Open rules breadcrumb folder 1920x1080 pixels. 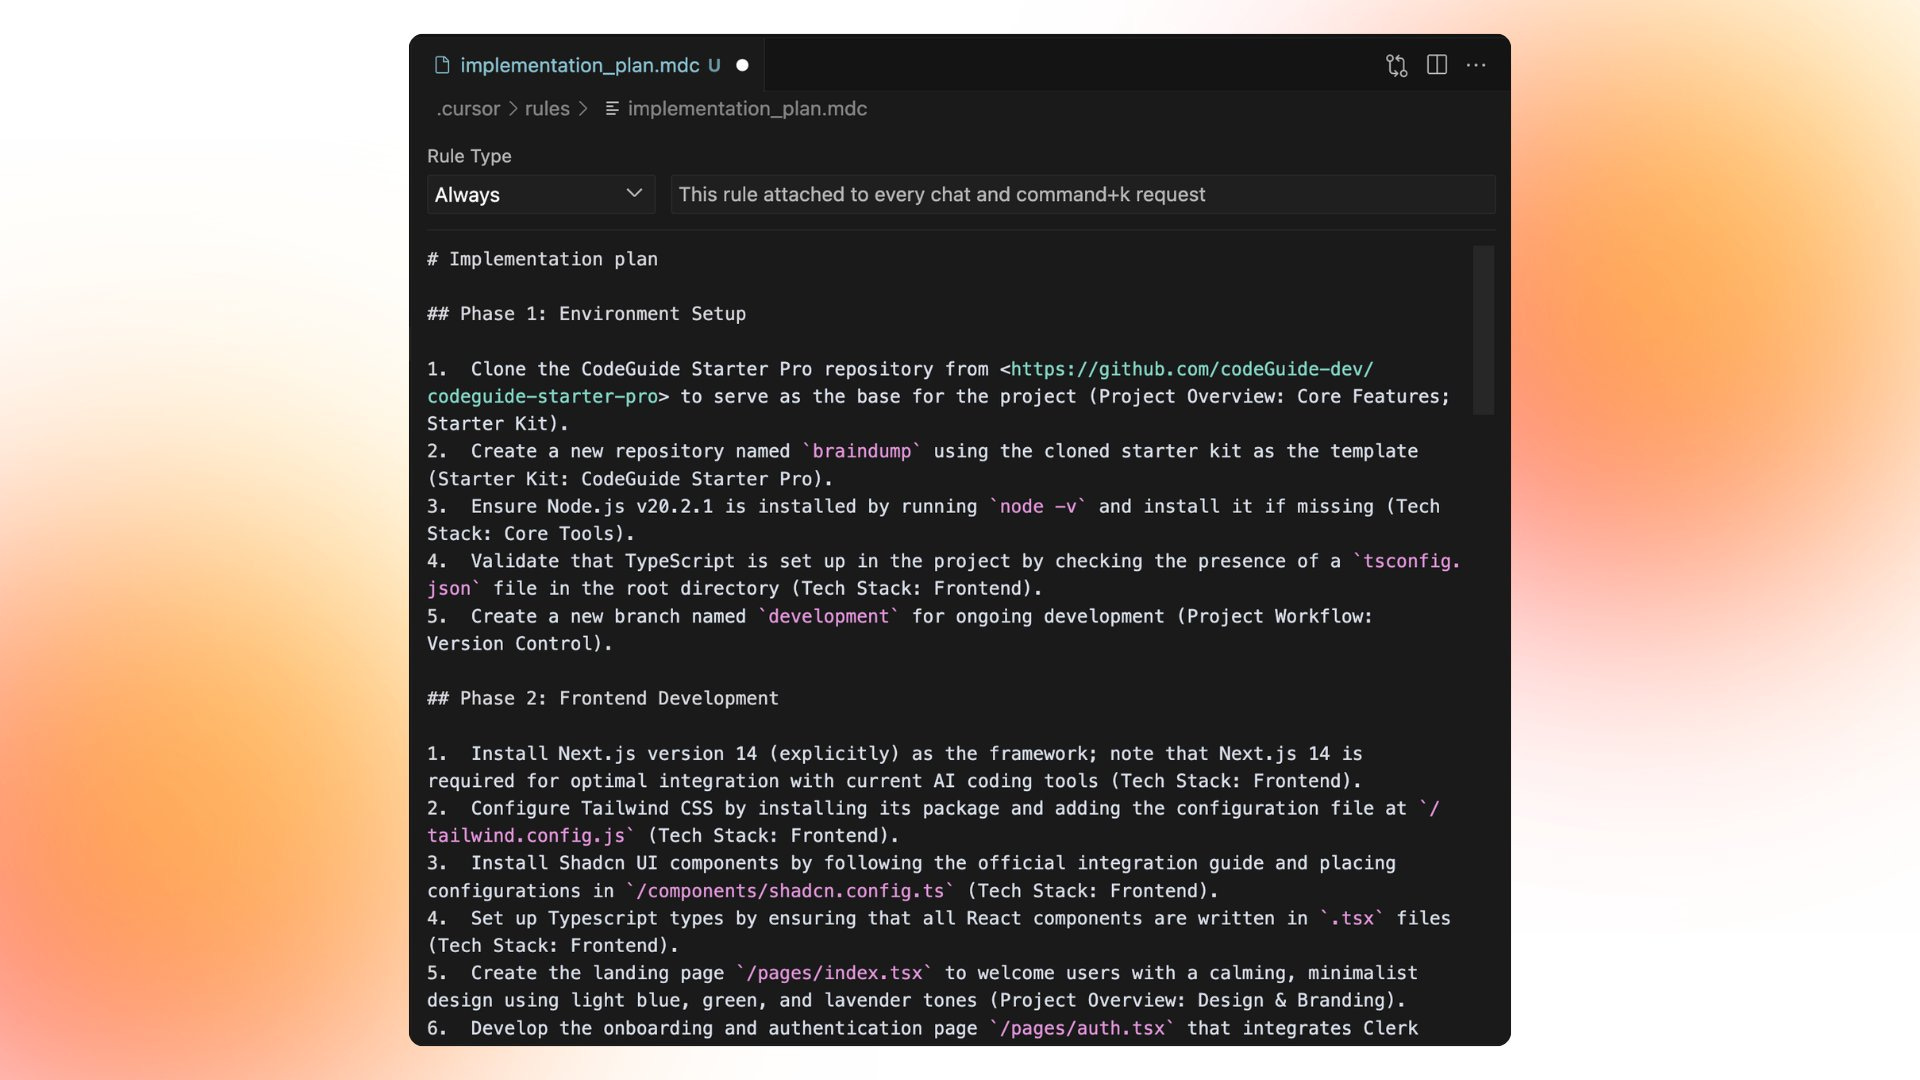(547, 108)
